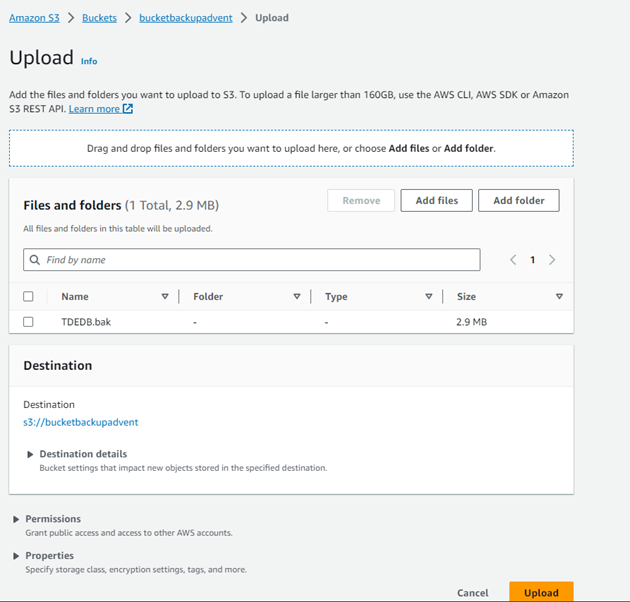Go to next page with right chevron

(552, 260)
